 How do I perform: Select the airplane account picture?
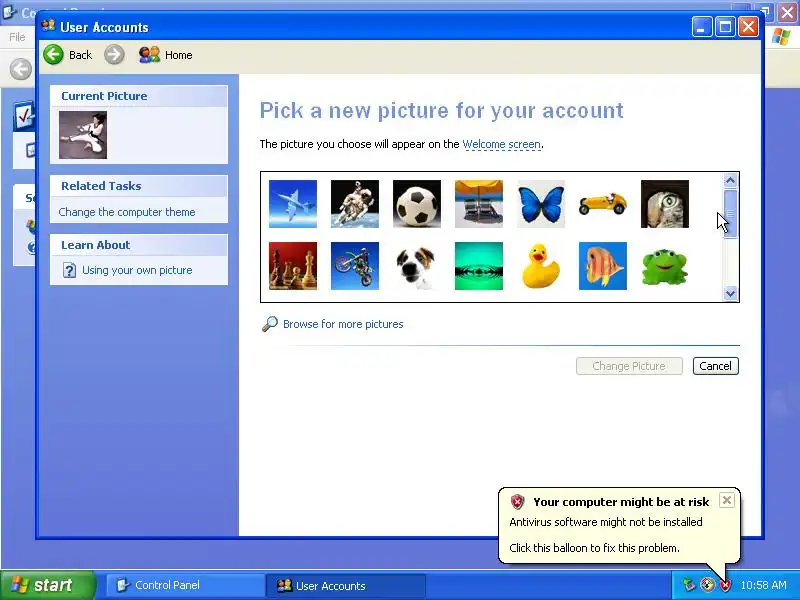(292, 204)
